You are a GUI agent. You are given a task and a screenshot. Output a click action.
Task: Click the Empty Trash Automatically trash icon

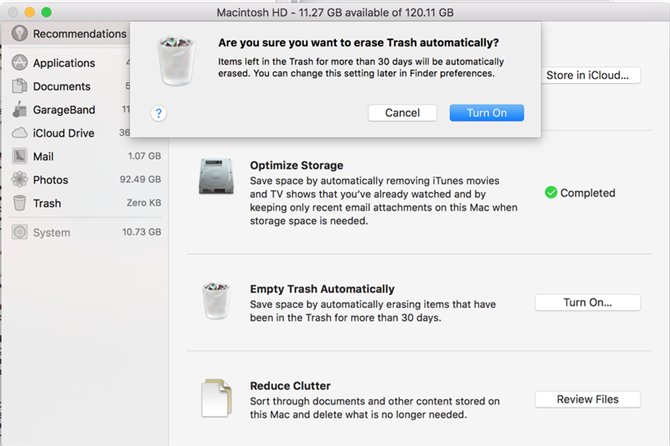tap(216, 301)
